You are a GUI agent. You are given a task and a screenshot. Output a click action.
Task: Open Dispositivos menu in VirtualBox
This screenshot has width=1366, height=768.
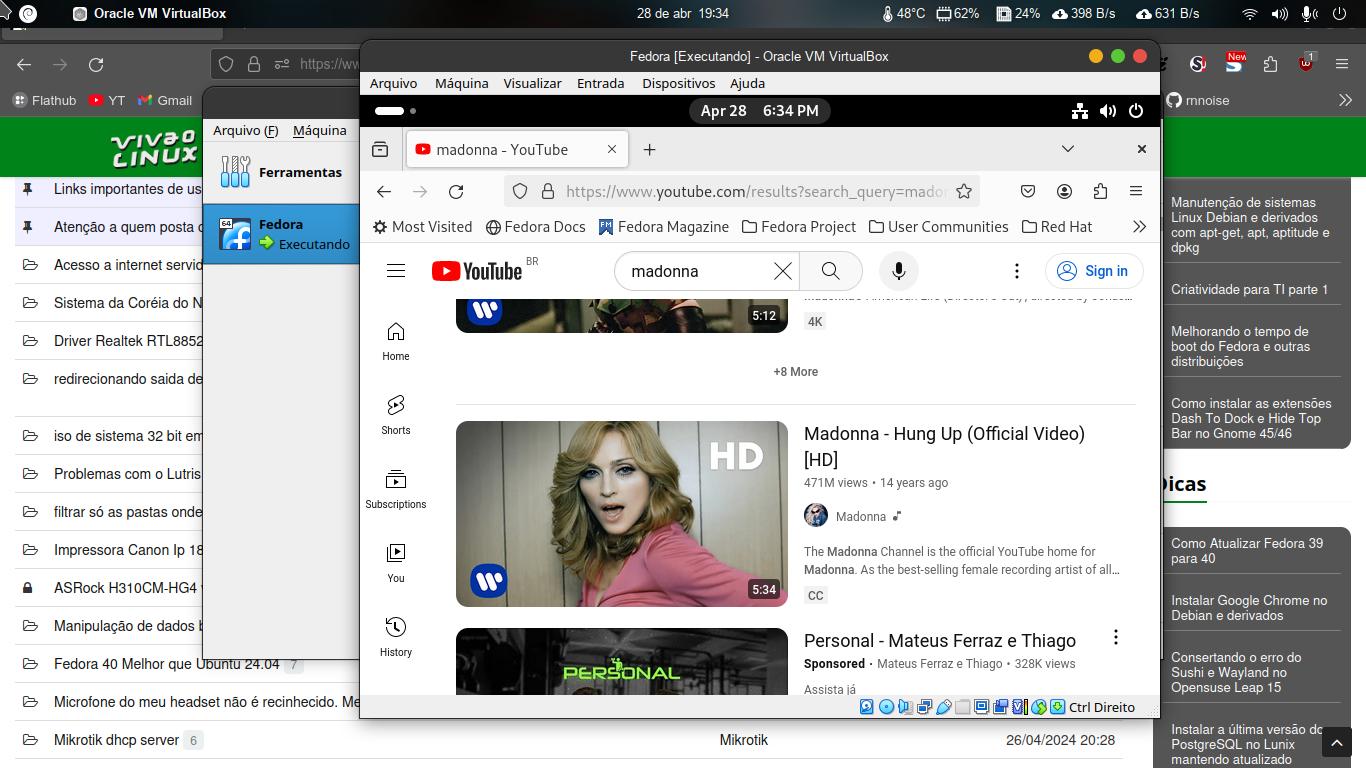[679, 83]
